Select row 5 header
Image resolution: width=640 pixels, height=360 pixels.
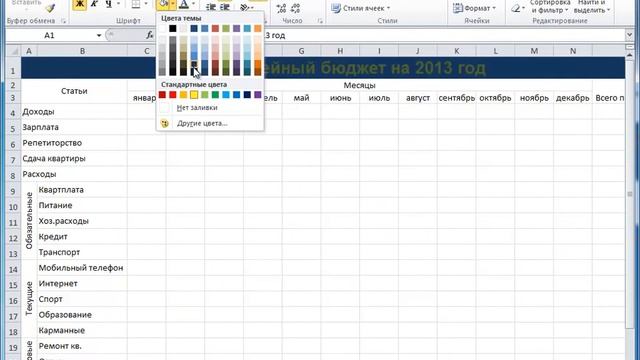click(13, 128)
